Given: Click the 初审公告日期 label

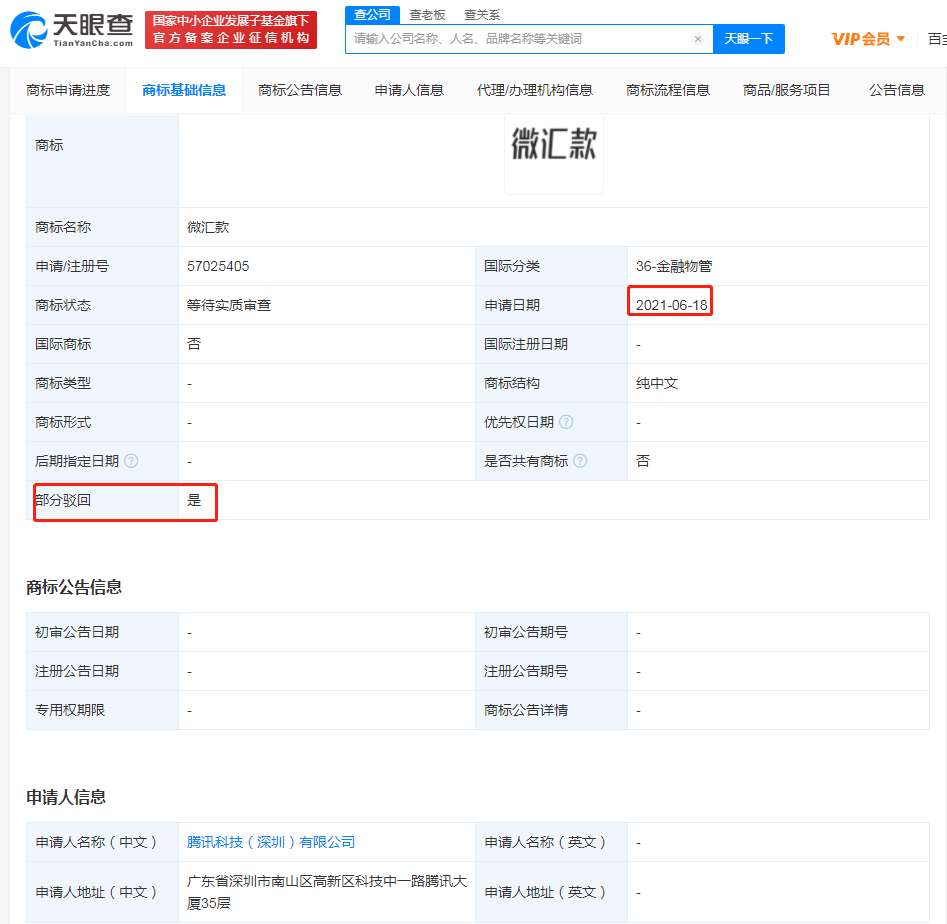Looking at the screenshot, I should (x=77, y=632).
